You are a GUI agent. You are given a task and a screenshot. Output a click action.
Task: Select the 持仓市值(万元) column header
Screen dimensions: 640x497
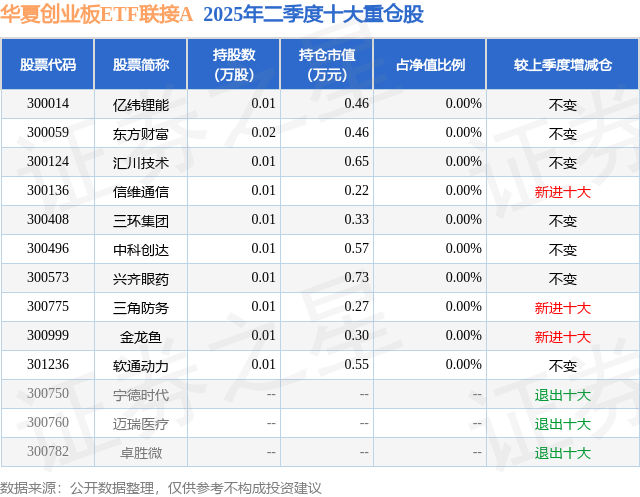point(327,64)
